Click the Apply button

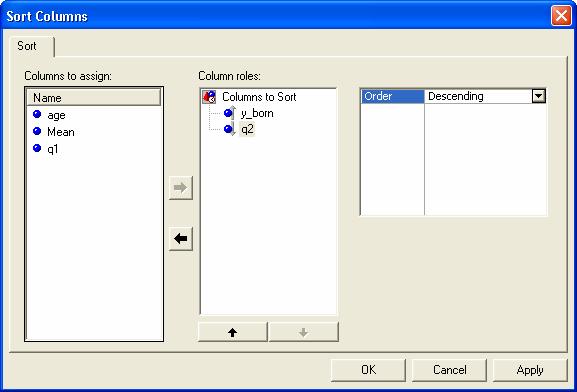[530, 370]
